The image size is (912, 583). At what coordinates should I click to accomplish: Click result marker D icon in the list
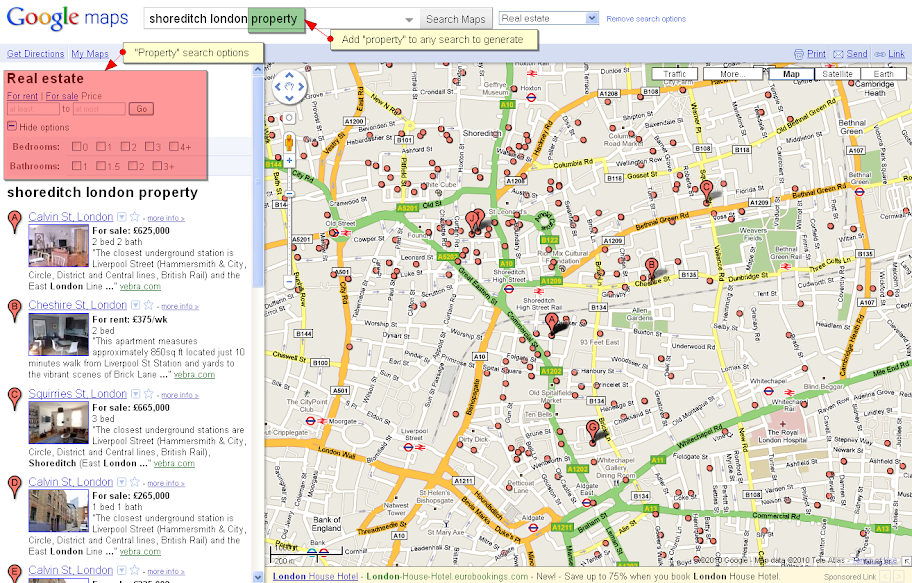point(15,488)
